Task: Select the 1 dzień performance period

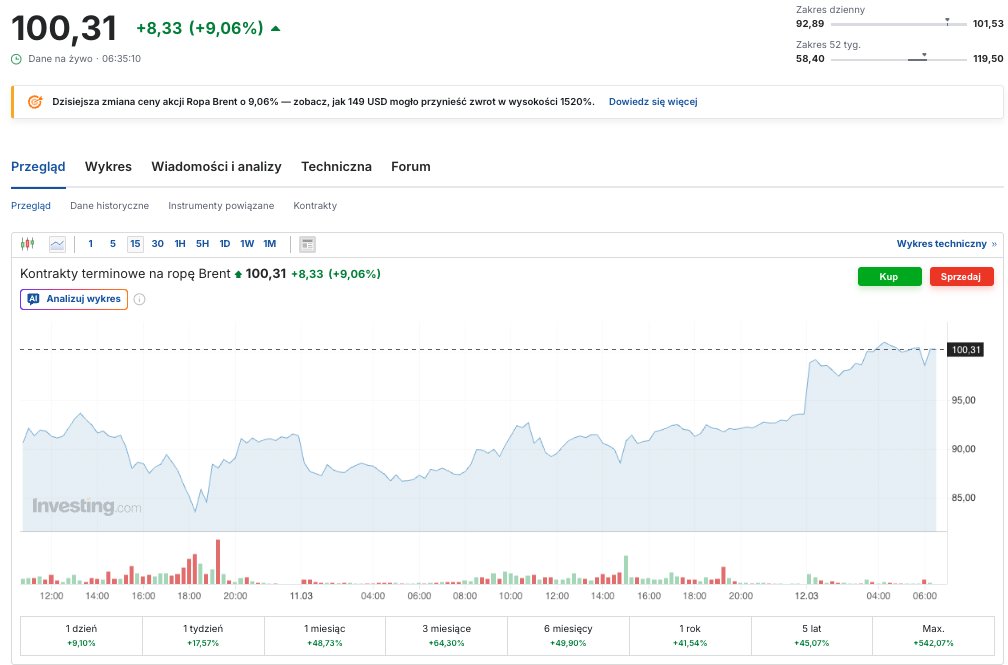Action: pos(81,635)
